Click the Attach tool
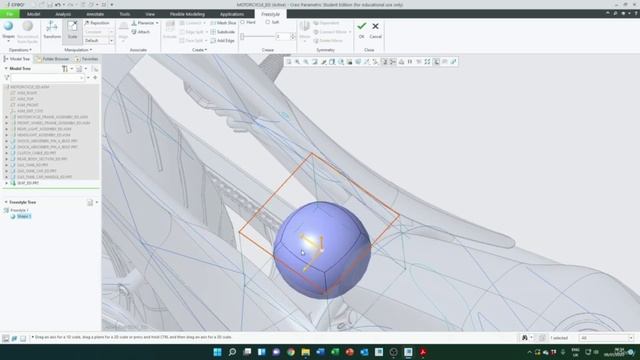Screen dimensions: 640x360 pos(141,32)
